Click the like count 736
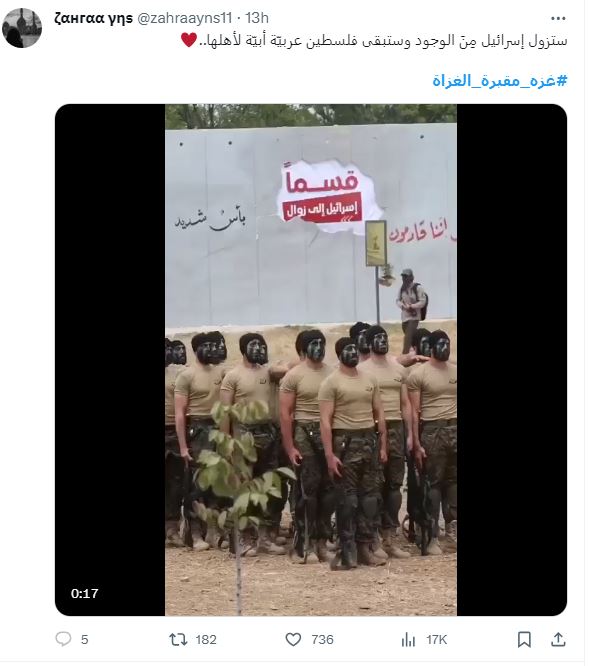Image resolution: width=590 pixels, height=666 pixels. click(x=322, y=640)
